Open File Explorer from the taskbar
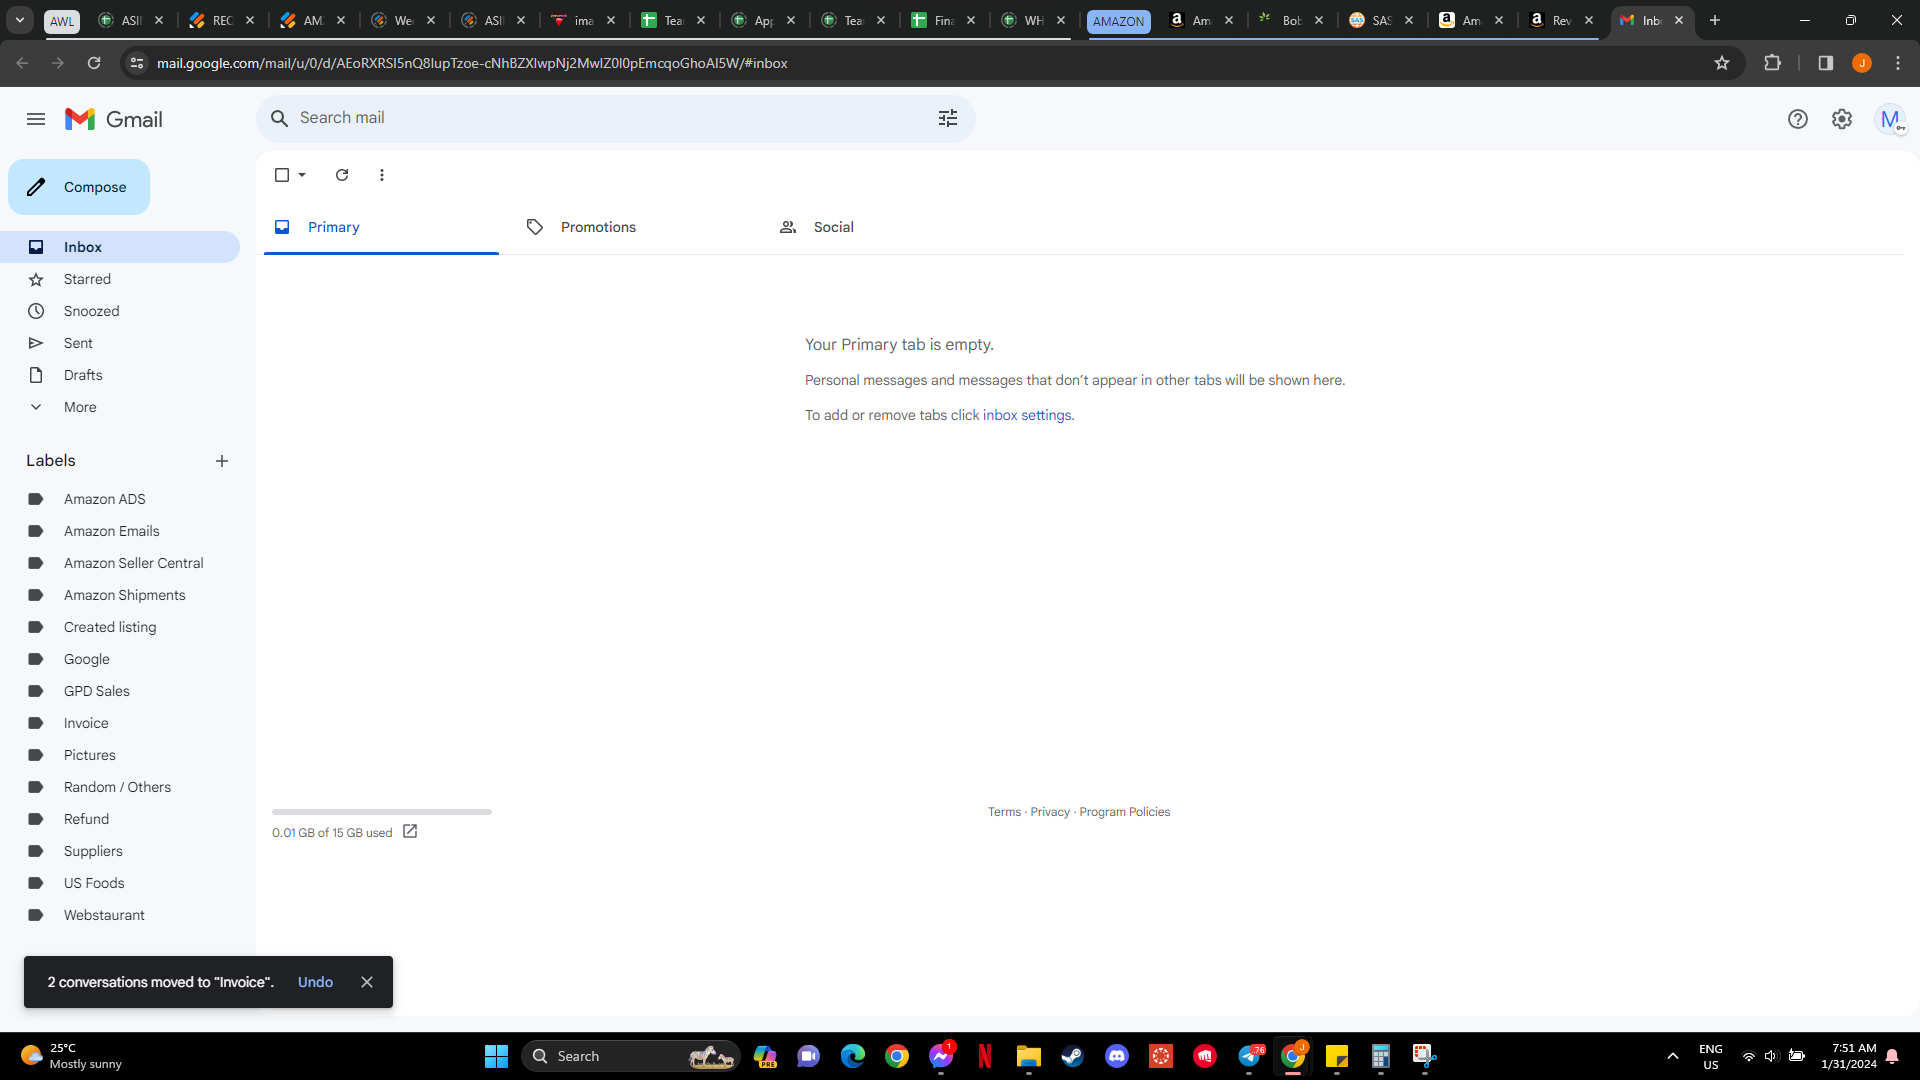Viewport: 1920px width, 1080px height. click(1029, 1056)
